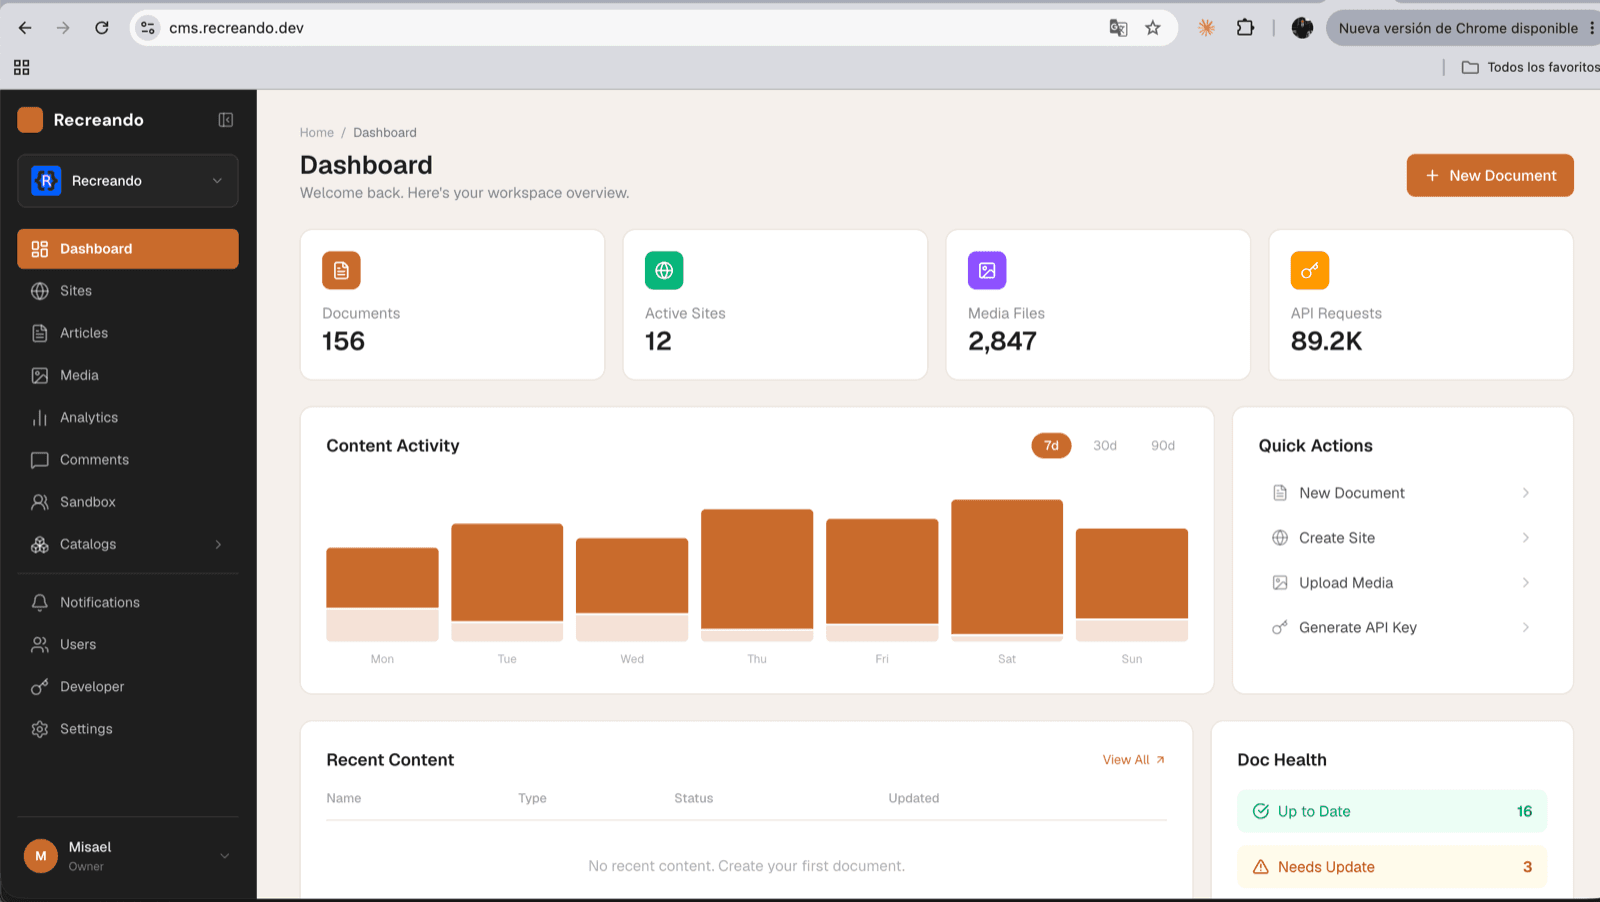Switch chart range to 90d
The height and width of the screenshot is (902, 1600).
[1163, 445]
